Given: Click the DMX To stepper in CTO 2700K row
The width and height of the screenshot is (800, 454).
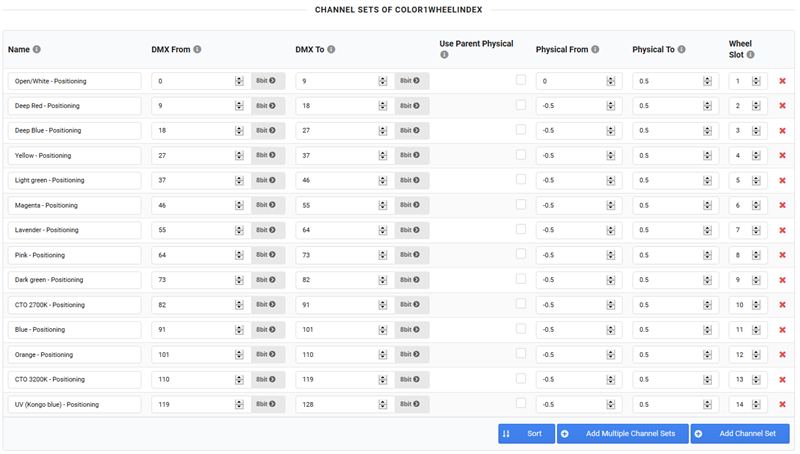Looking at the screenshot, I should (x=383, y=305).
